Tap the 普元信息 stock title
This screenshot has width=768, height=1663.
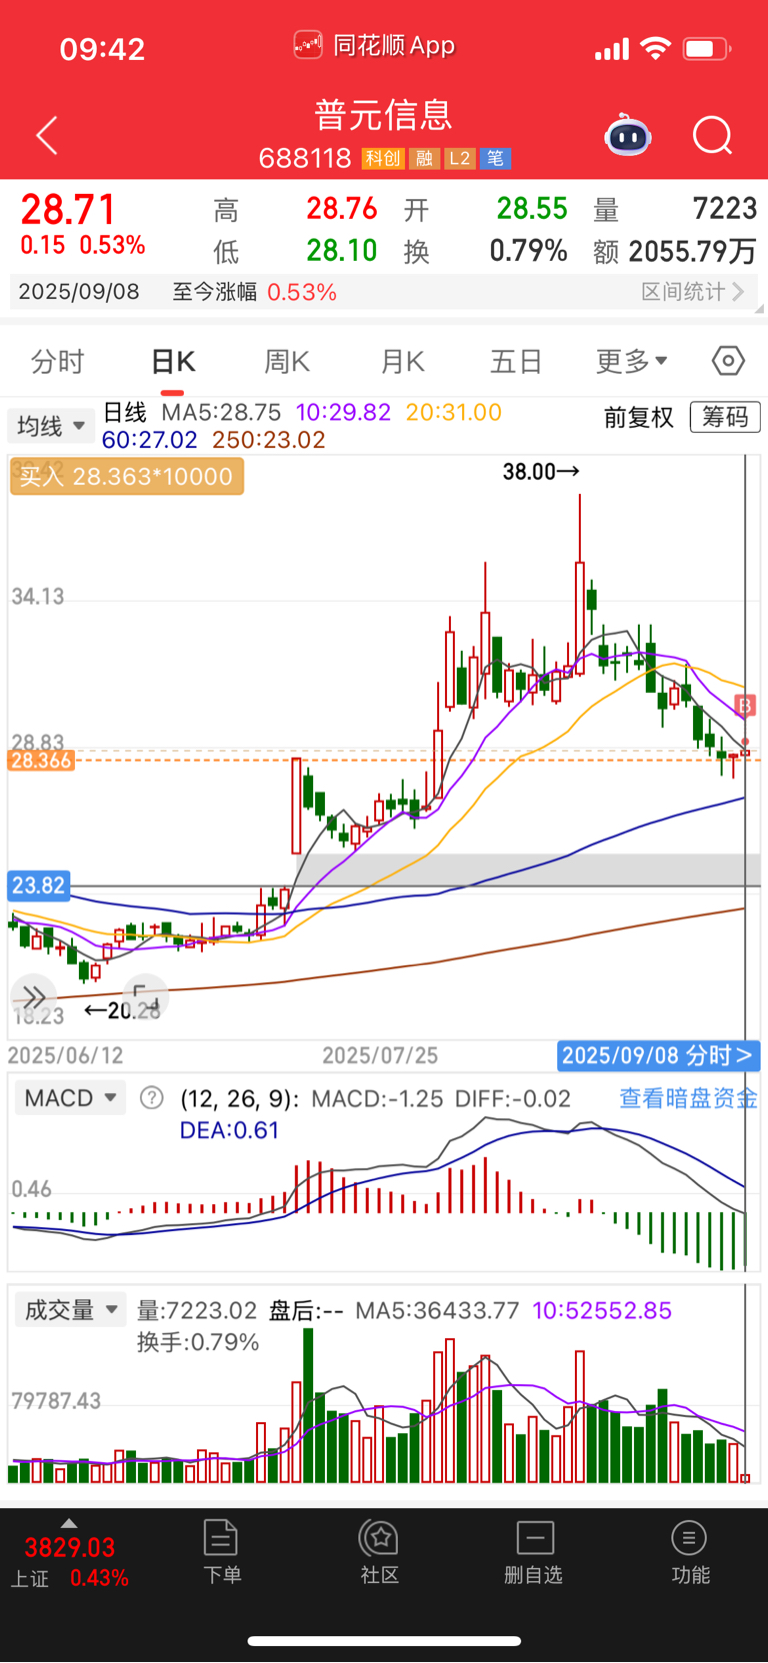(x=384, y=115)
